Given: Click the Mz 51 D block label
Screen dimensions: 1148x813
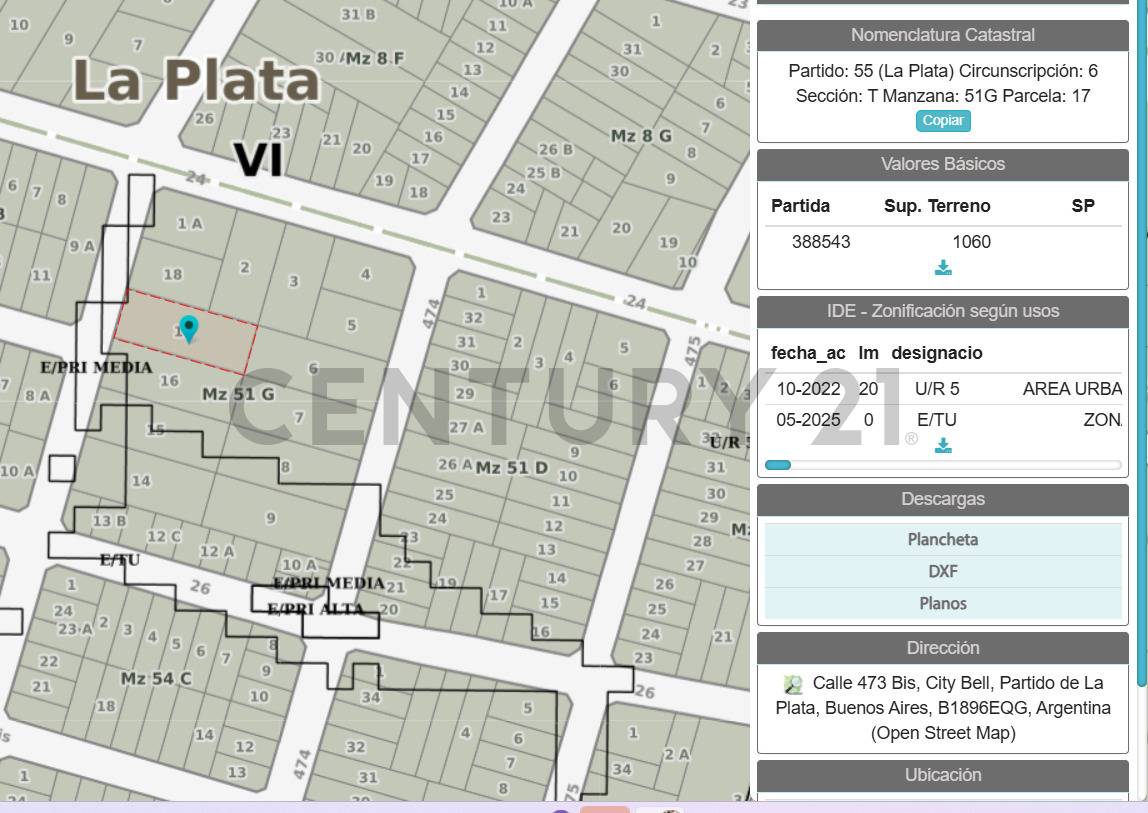Looking at the screenshot, I should (511, 468).
